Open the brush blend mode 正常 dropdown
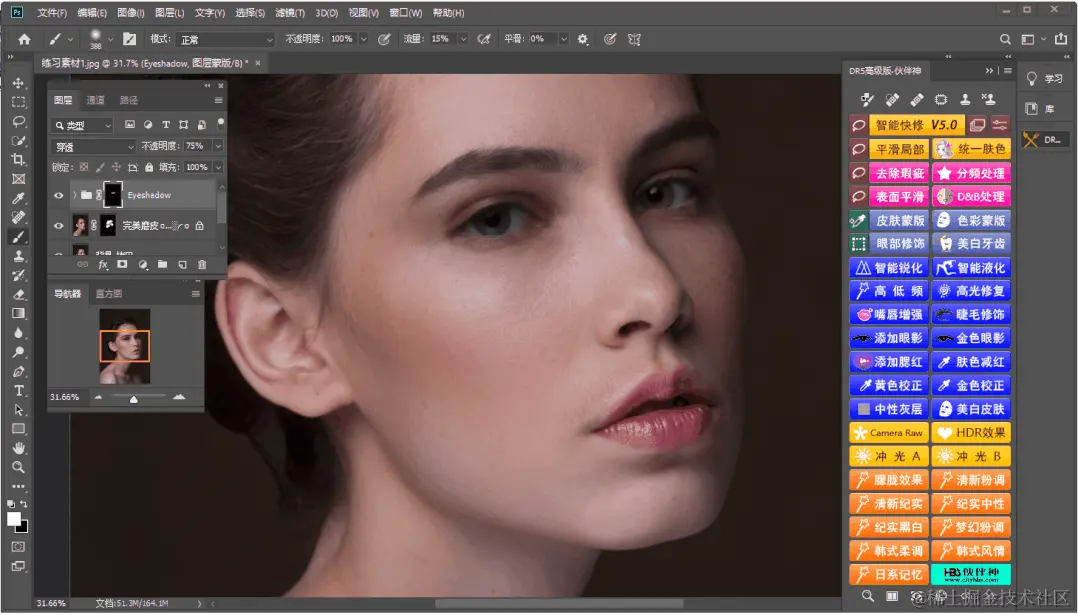Screen dimensions: 1078x615 click(x=225, y=39)
